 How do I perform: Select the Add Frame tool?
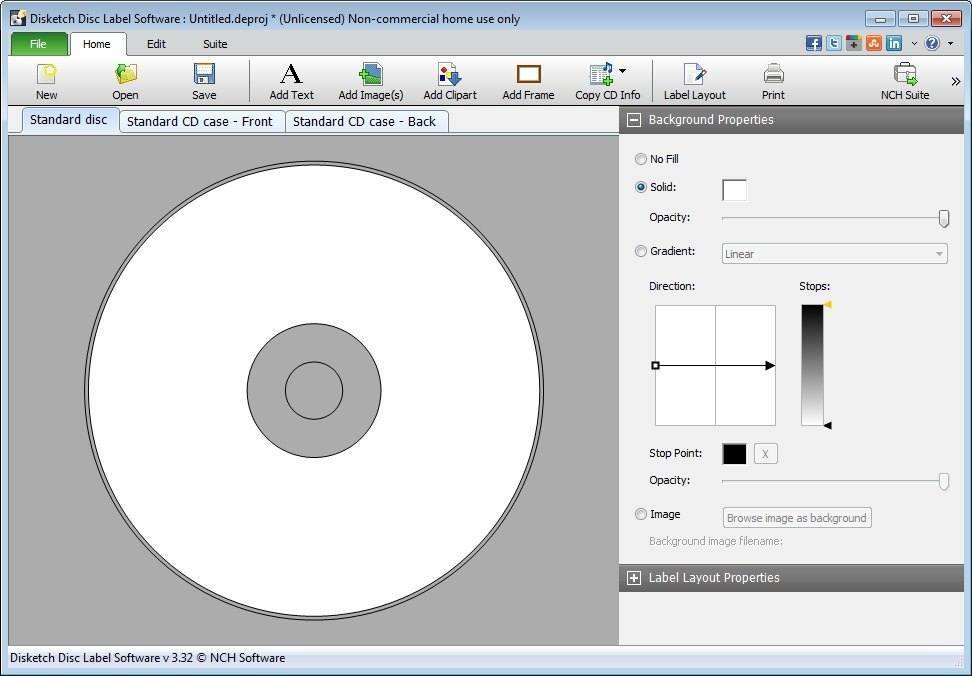click(x=528, y=80)
